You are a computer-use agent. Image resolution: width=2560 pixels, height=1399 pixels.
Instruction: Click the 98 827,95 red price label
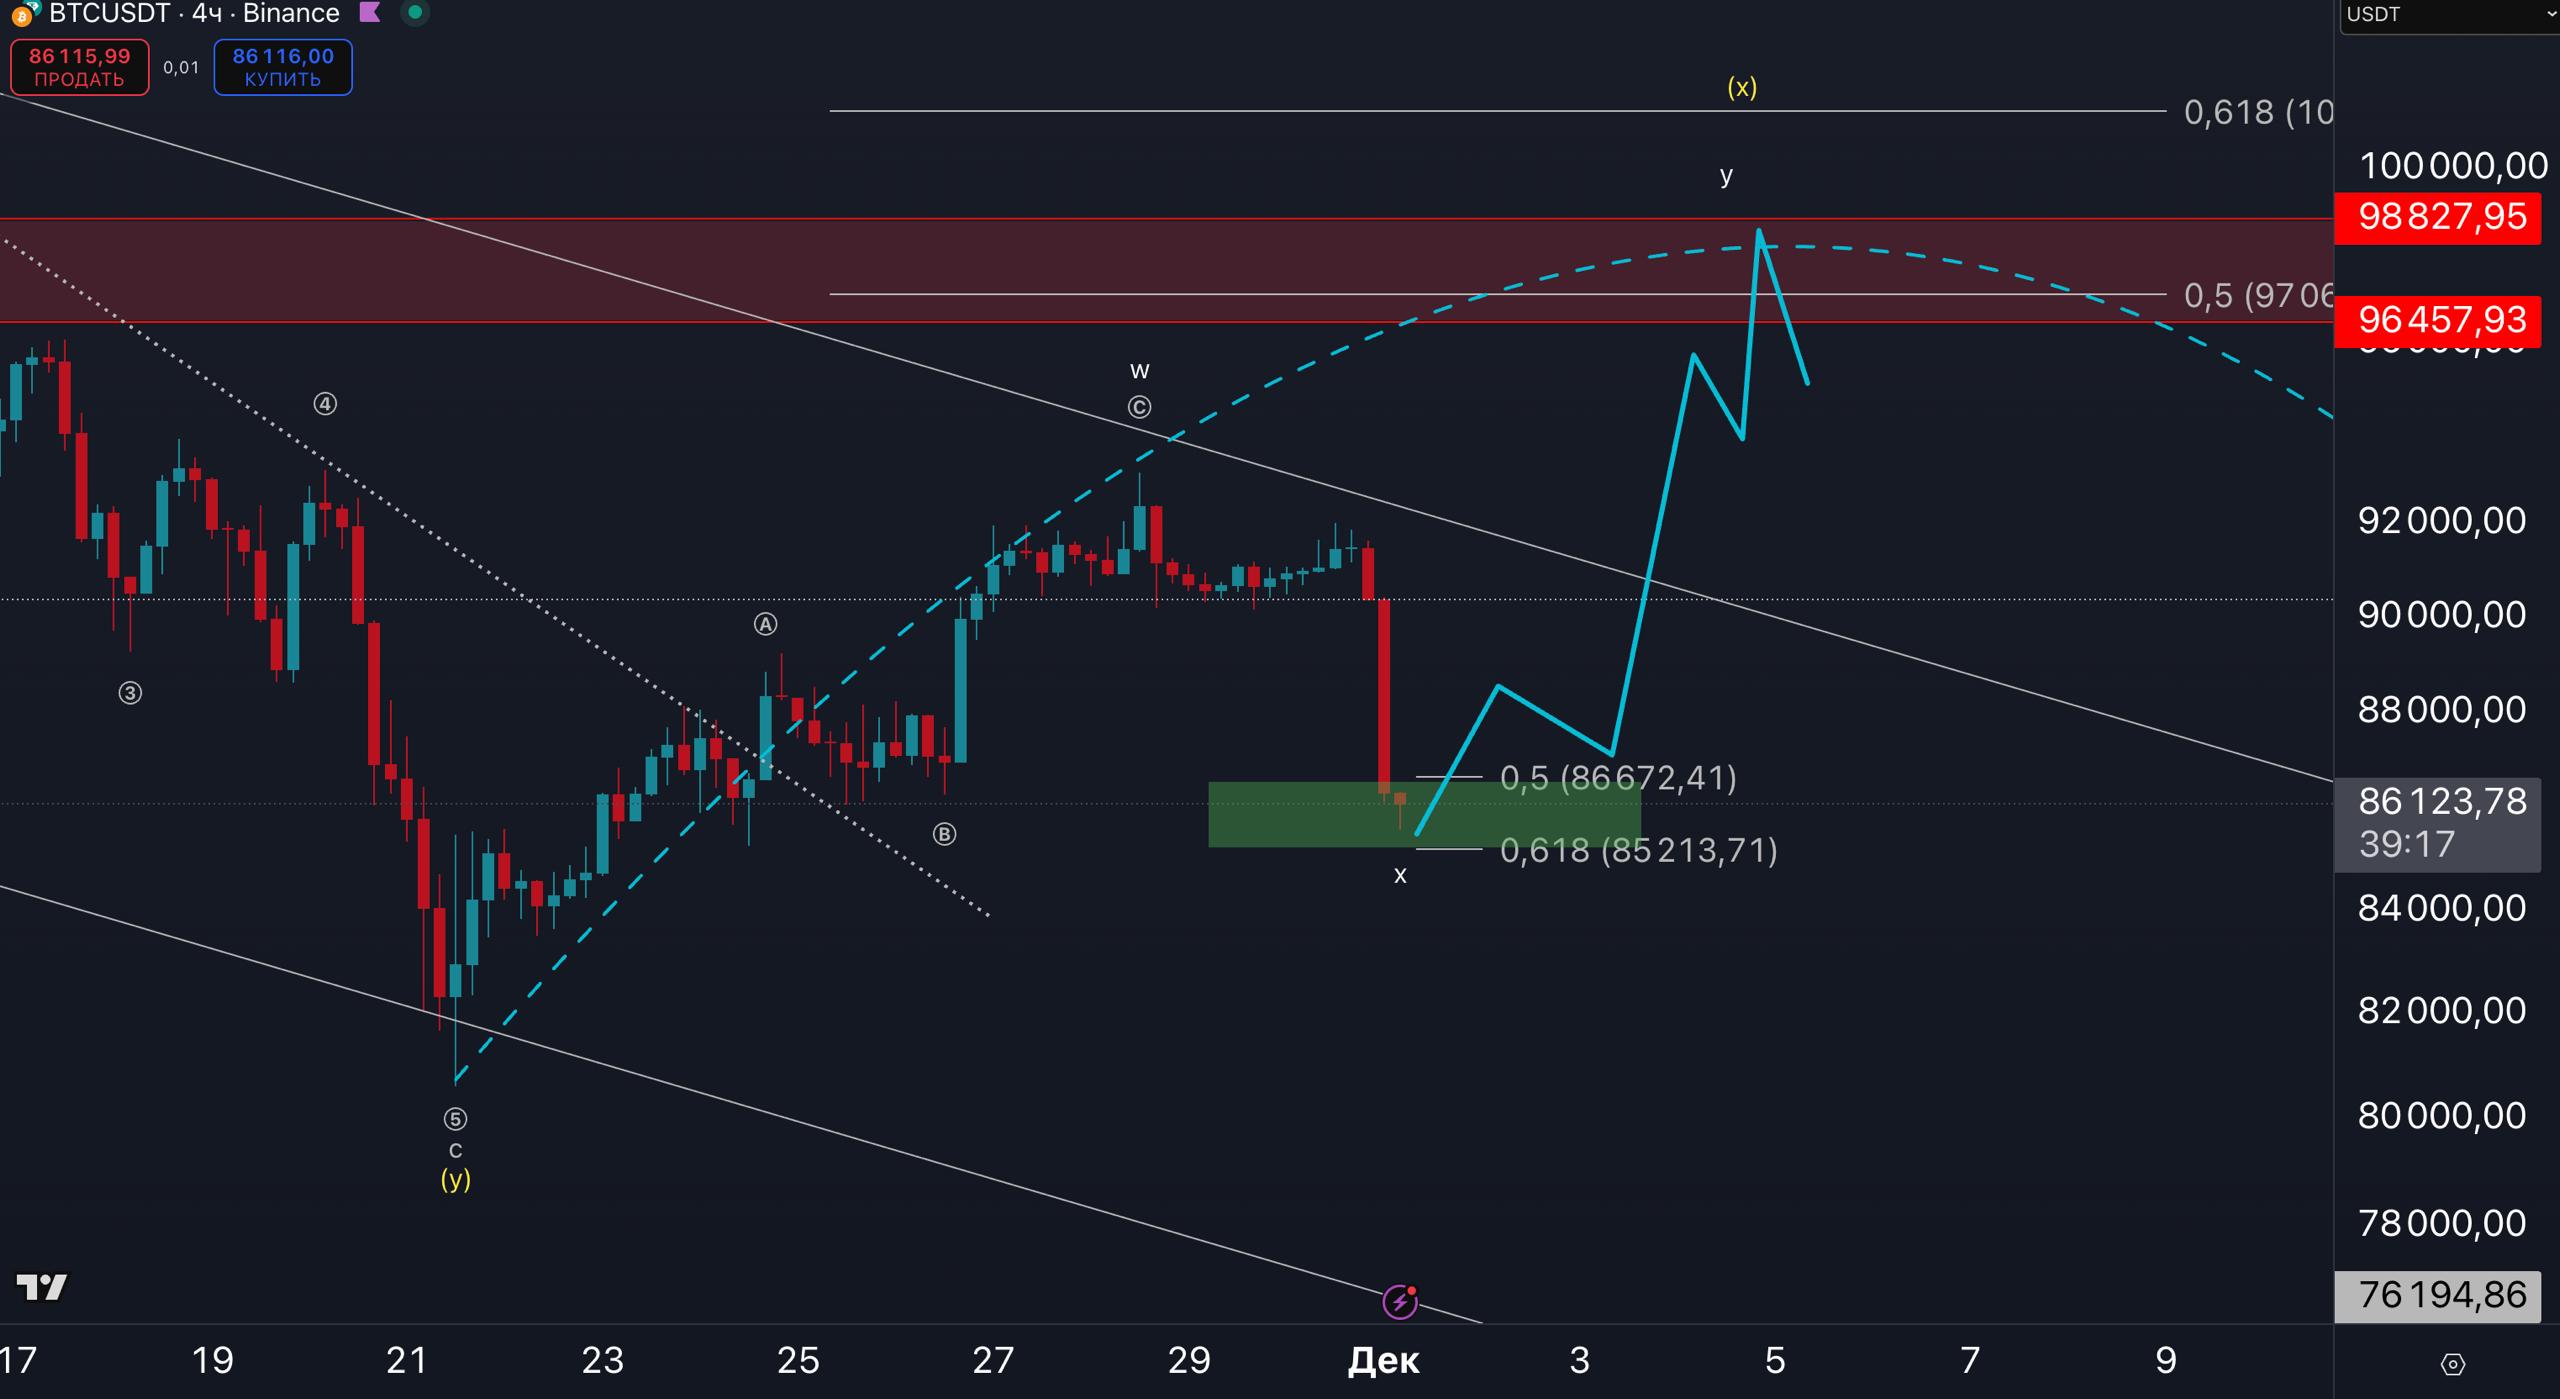[2438, 217]
